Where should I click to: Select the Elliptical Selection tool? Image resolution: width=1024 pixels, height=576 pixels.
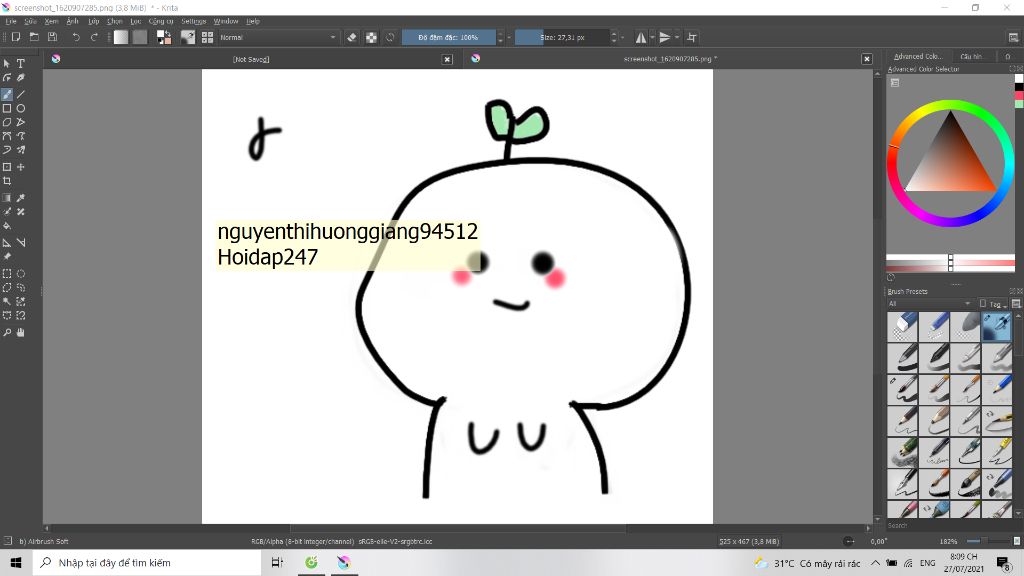tap(21, 274)
